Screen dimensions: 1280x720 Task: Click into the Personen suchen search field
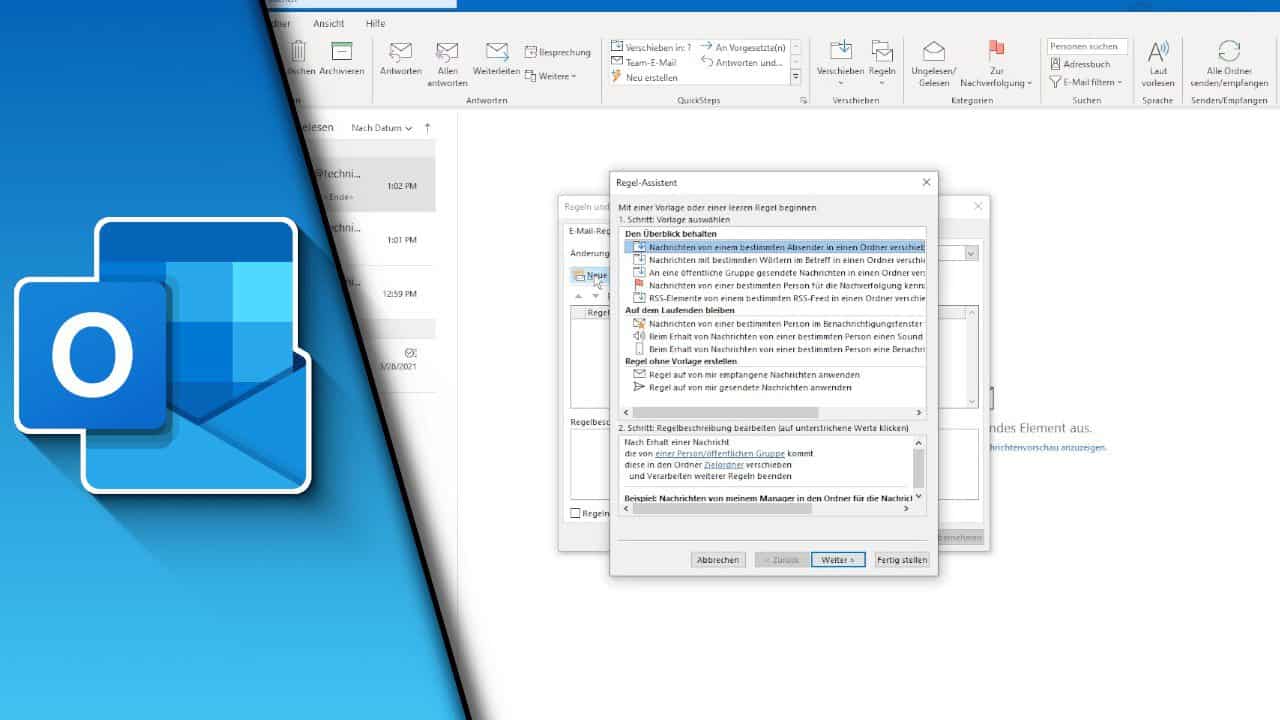click(1087, 45)
